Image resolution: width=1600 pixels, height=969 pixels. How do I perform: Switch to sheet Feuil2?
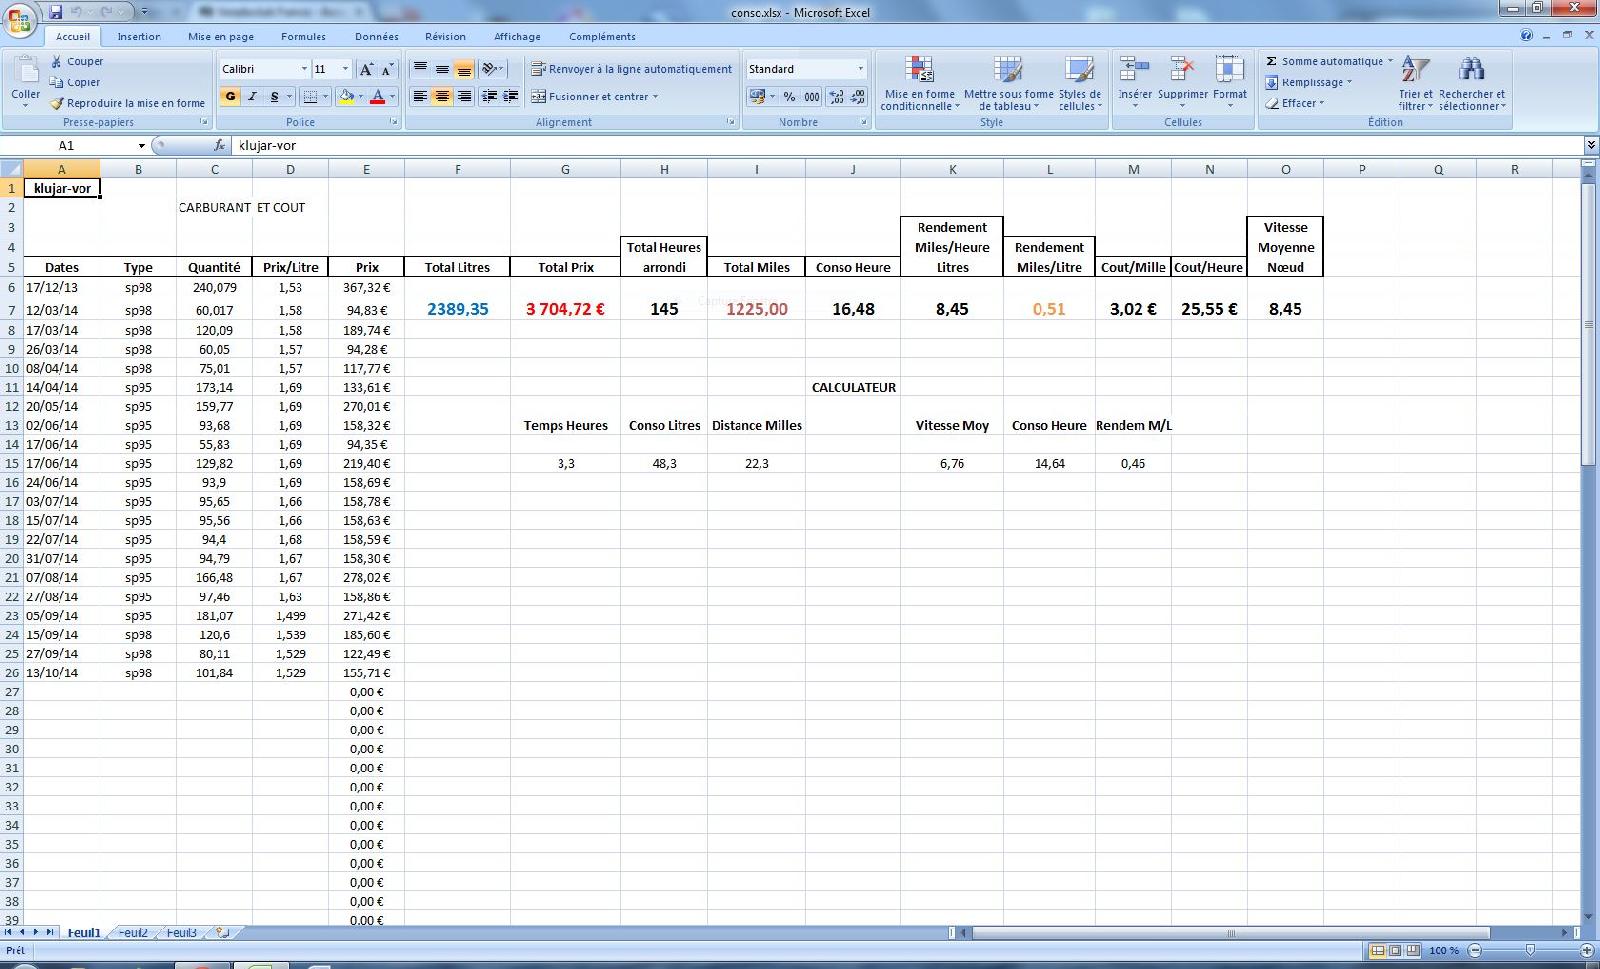tap(133, 933)
